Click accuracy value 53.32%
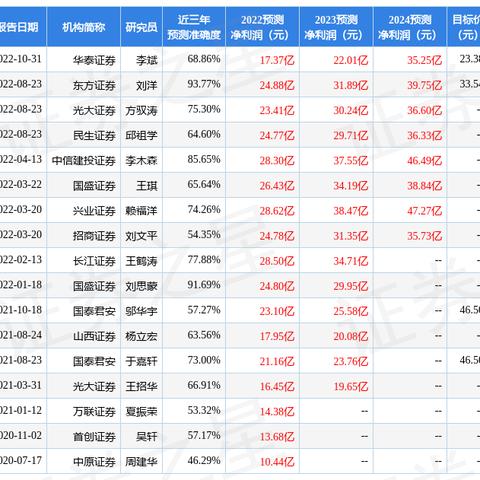 [204, 410]
